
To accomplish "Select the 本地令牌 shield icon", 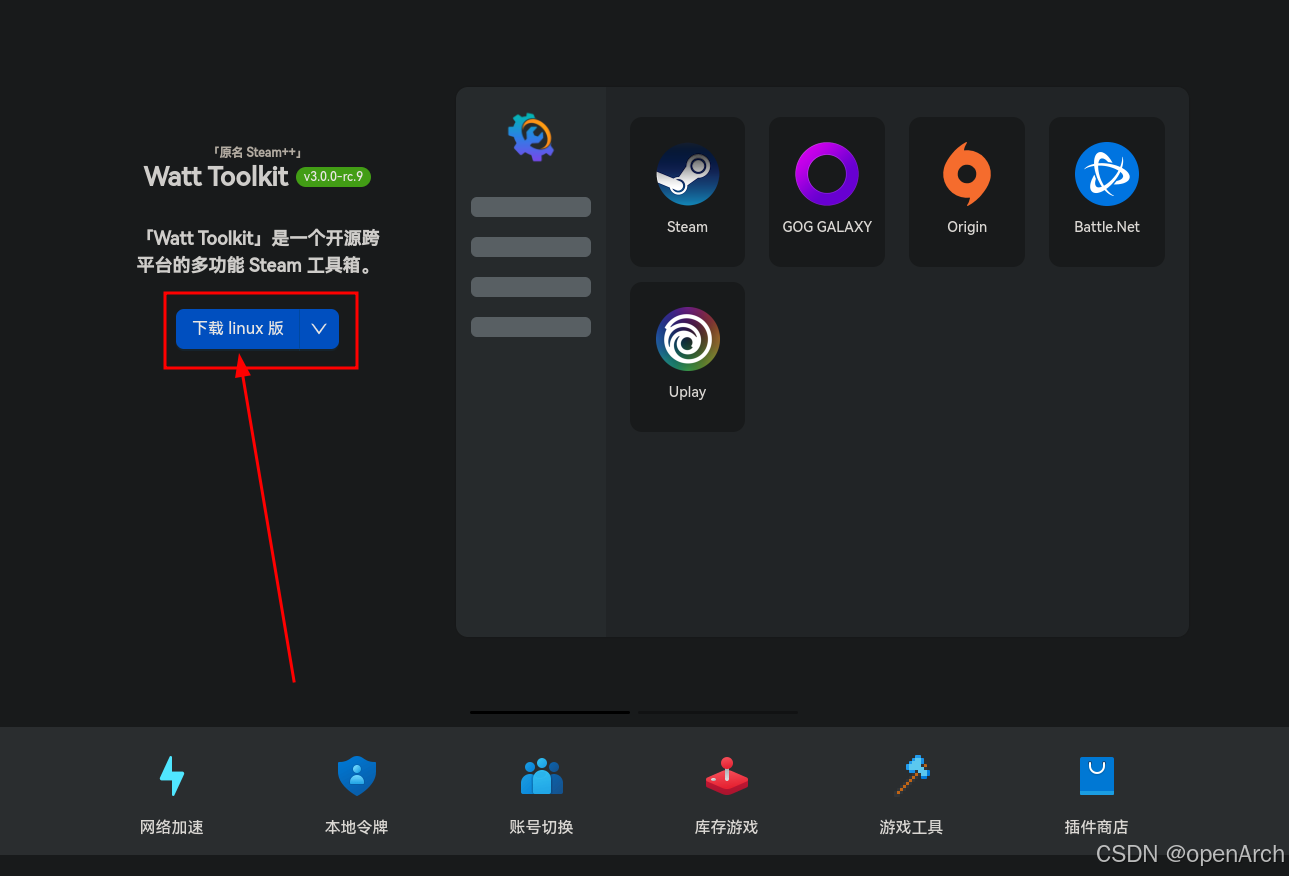I will [x=357, y=776].
